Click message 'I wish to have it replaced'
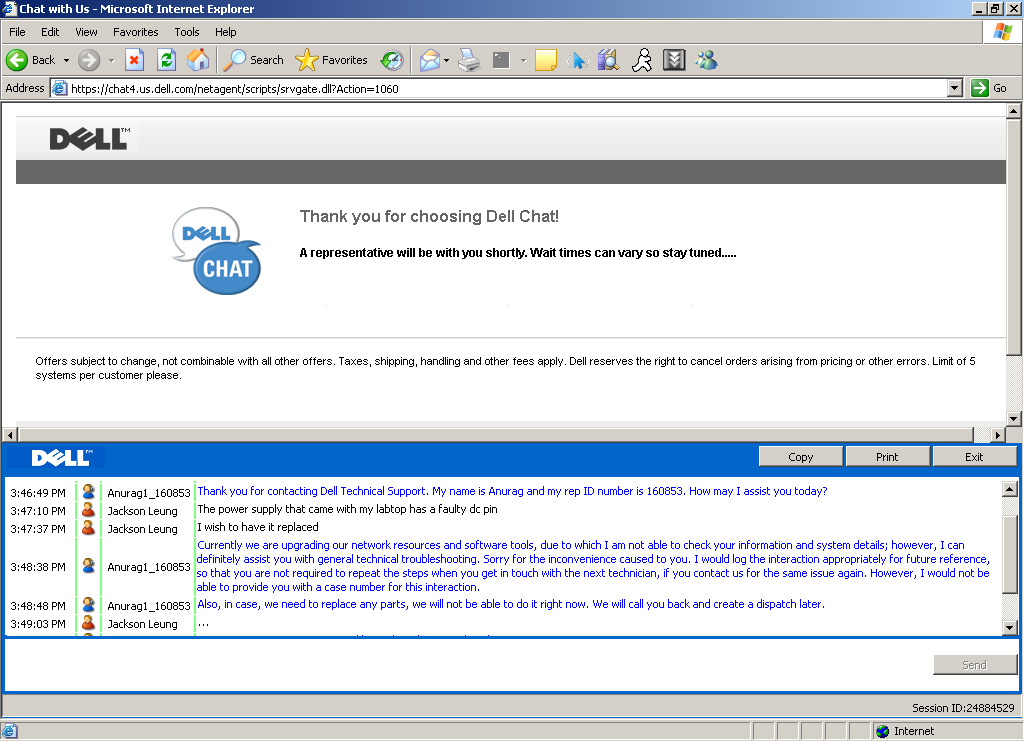 (x=258, y=526)
